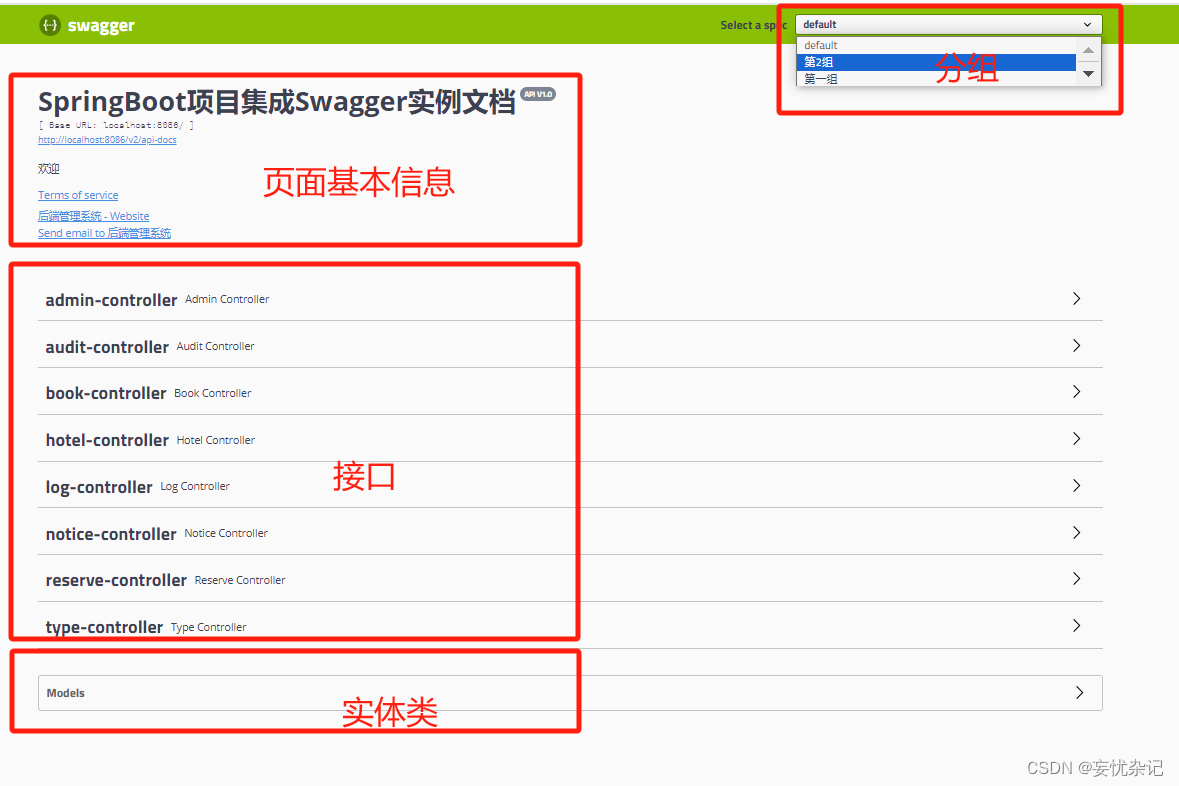The height and width of the screenshot is (786, 1179).
Task: Click the 'API V1.0' version badge
Action: click(538, 95)
